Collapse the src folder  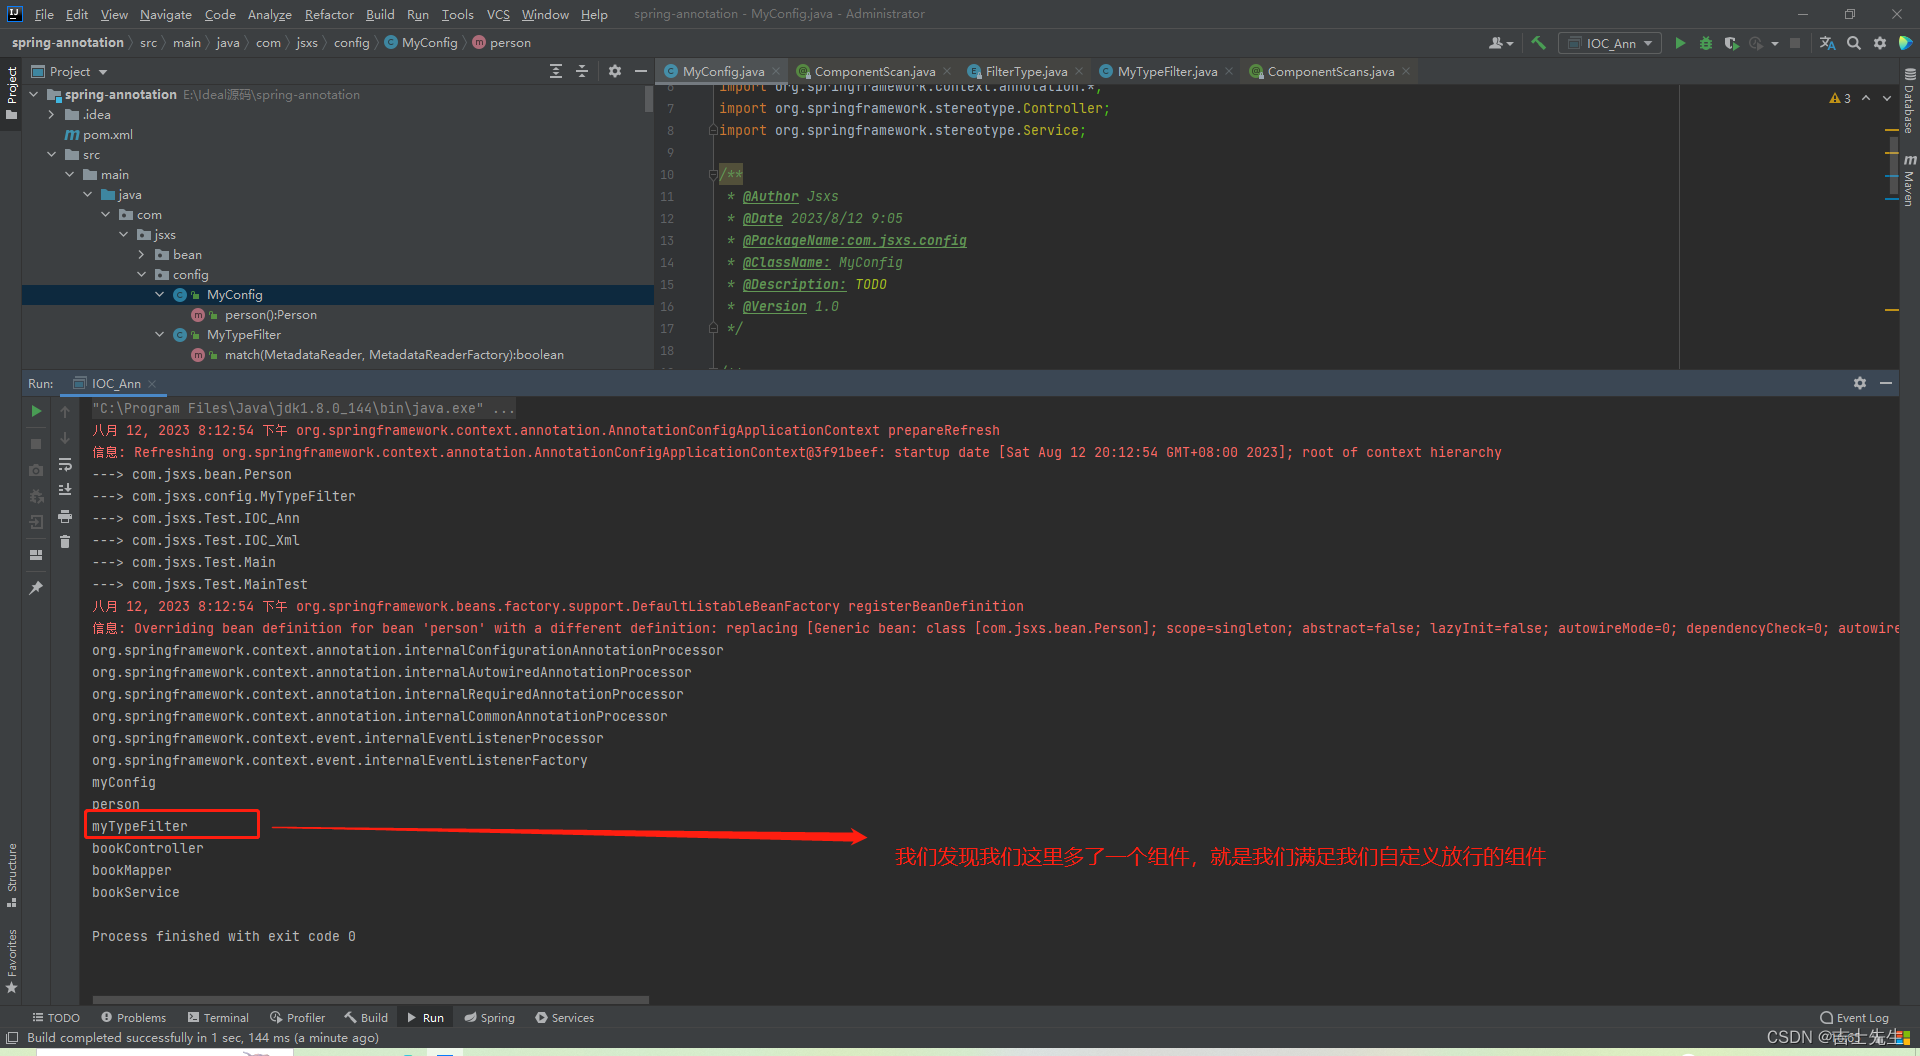(x=51, y=155)
